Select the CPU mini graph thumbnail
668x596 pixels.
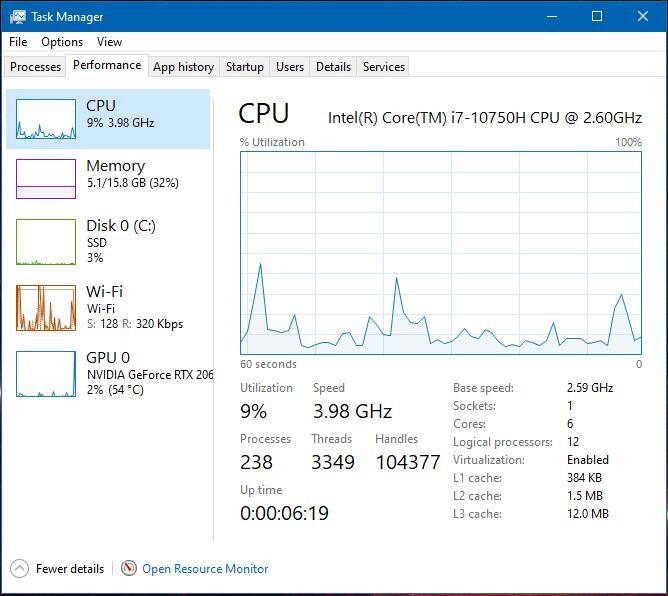click(x=46, y=119)
